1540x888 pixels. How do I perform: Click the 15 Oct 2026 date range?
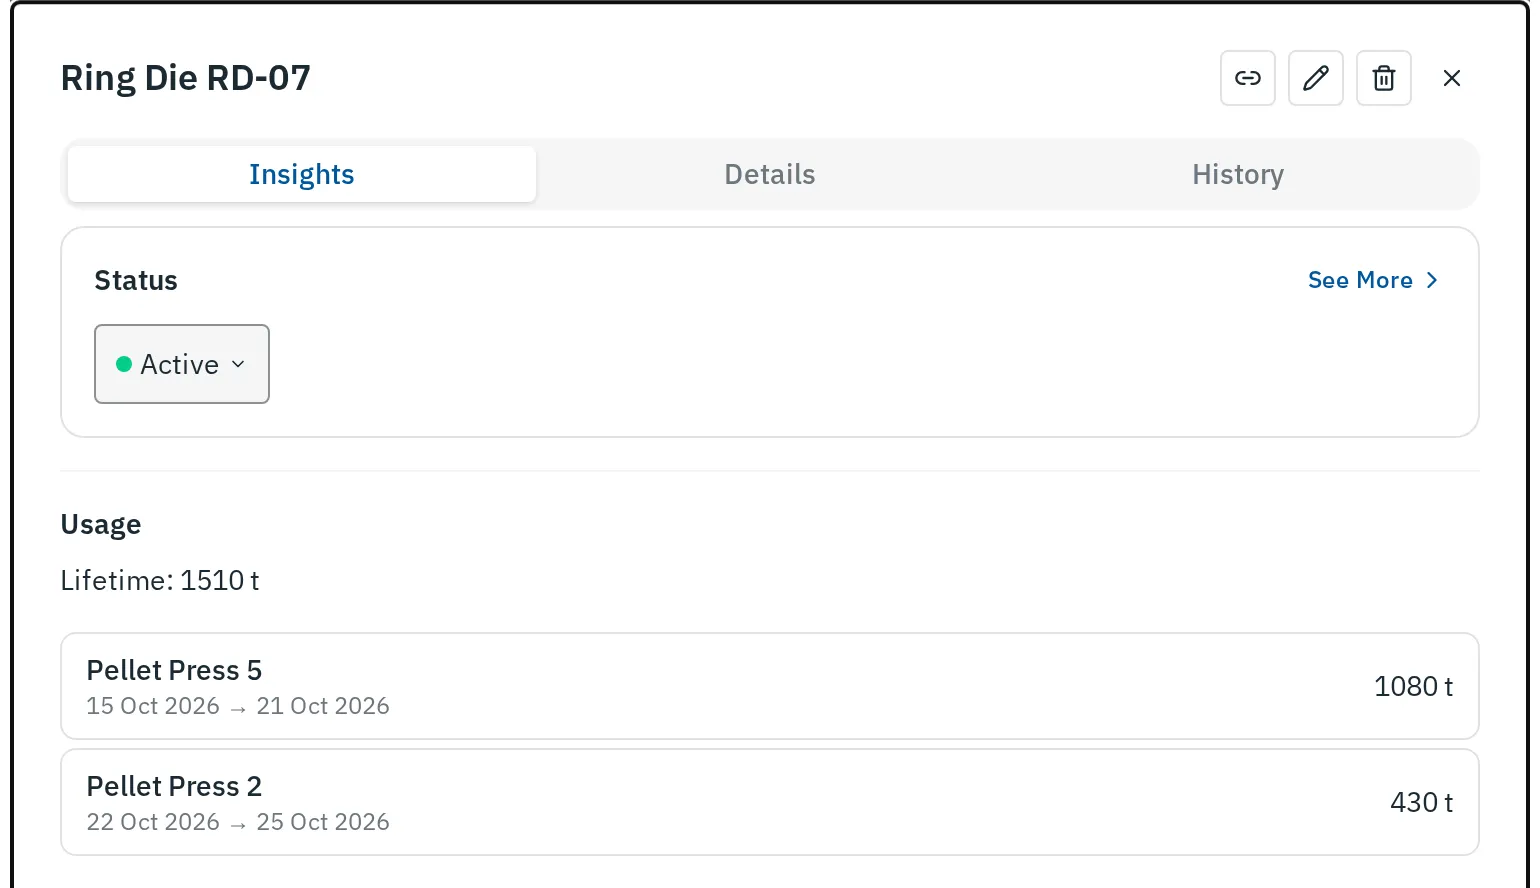click(238, 706)
